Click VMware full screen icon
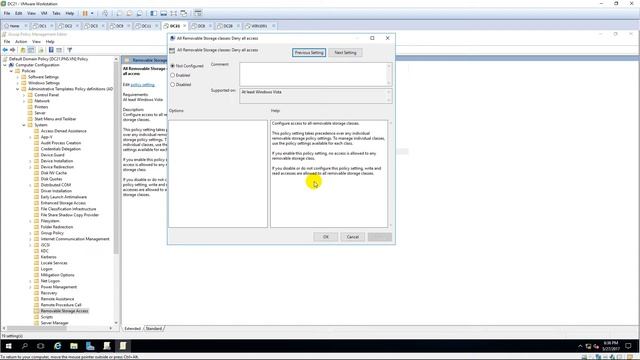 [x=173, y=13]
